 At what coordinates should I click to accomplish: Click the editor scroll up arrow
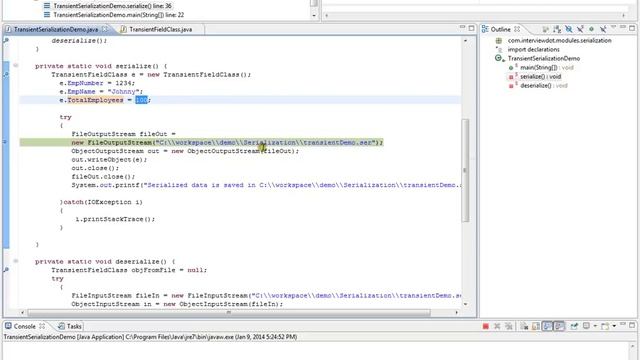(465, 41)
